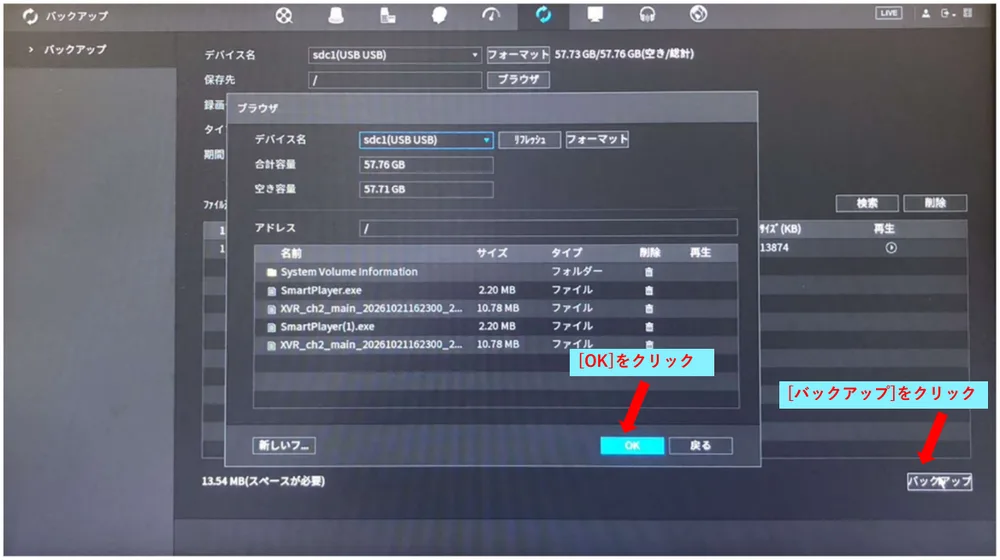Click the user account icon at top right
This screenshot has height=560, width=1000.
coord(925,13)
